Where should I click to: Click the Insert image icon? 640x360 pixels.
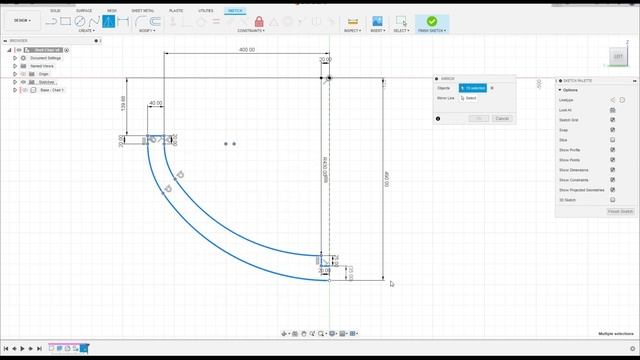pos(378,21)
